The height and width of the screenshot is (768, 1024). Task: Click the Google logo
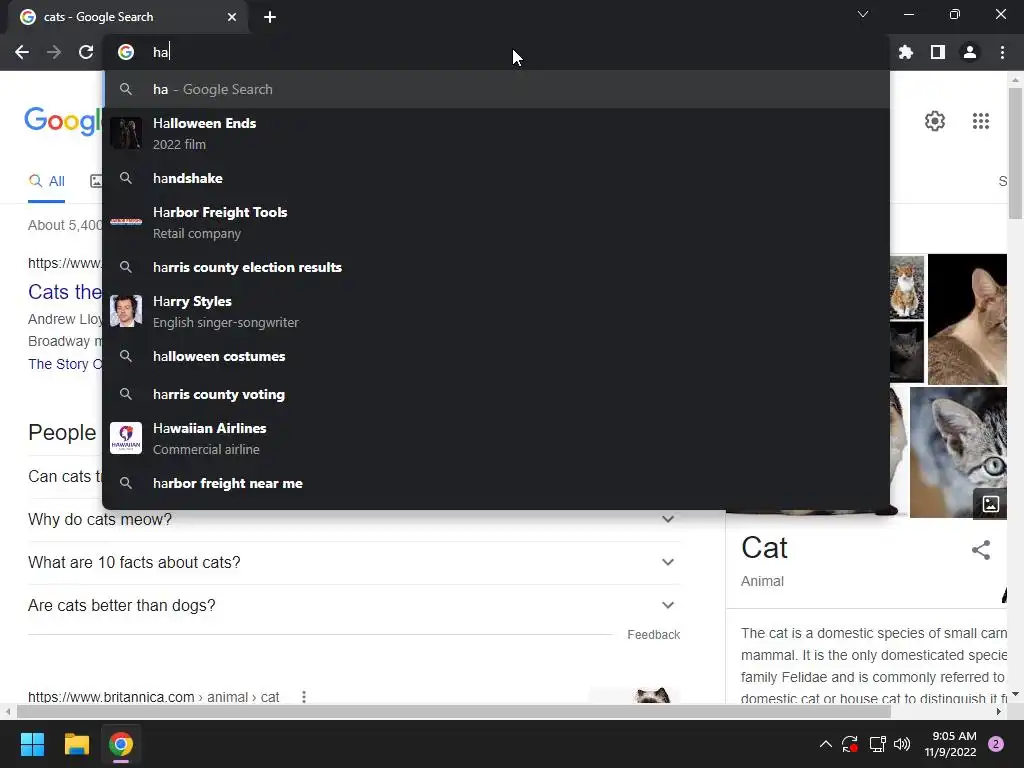(x=63, y=121)
